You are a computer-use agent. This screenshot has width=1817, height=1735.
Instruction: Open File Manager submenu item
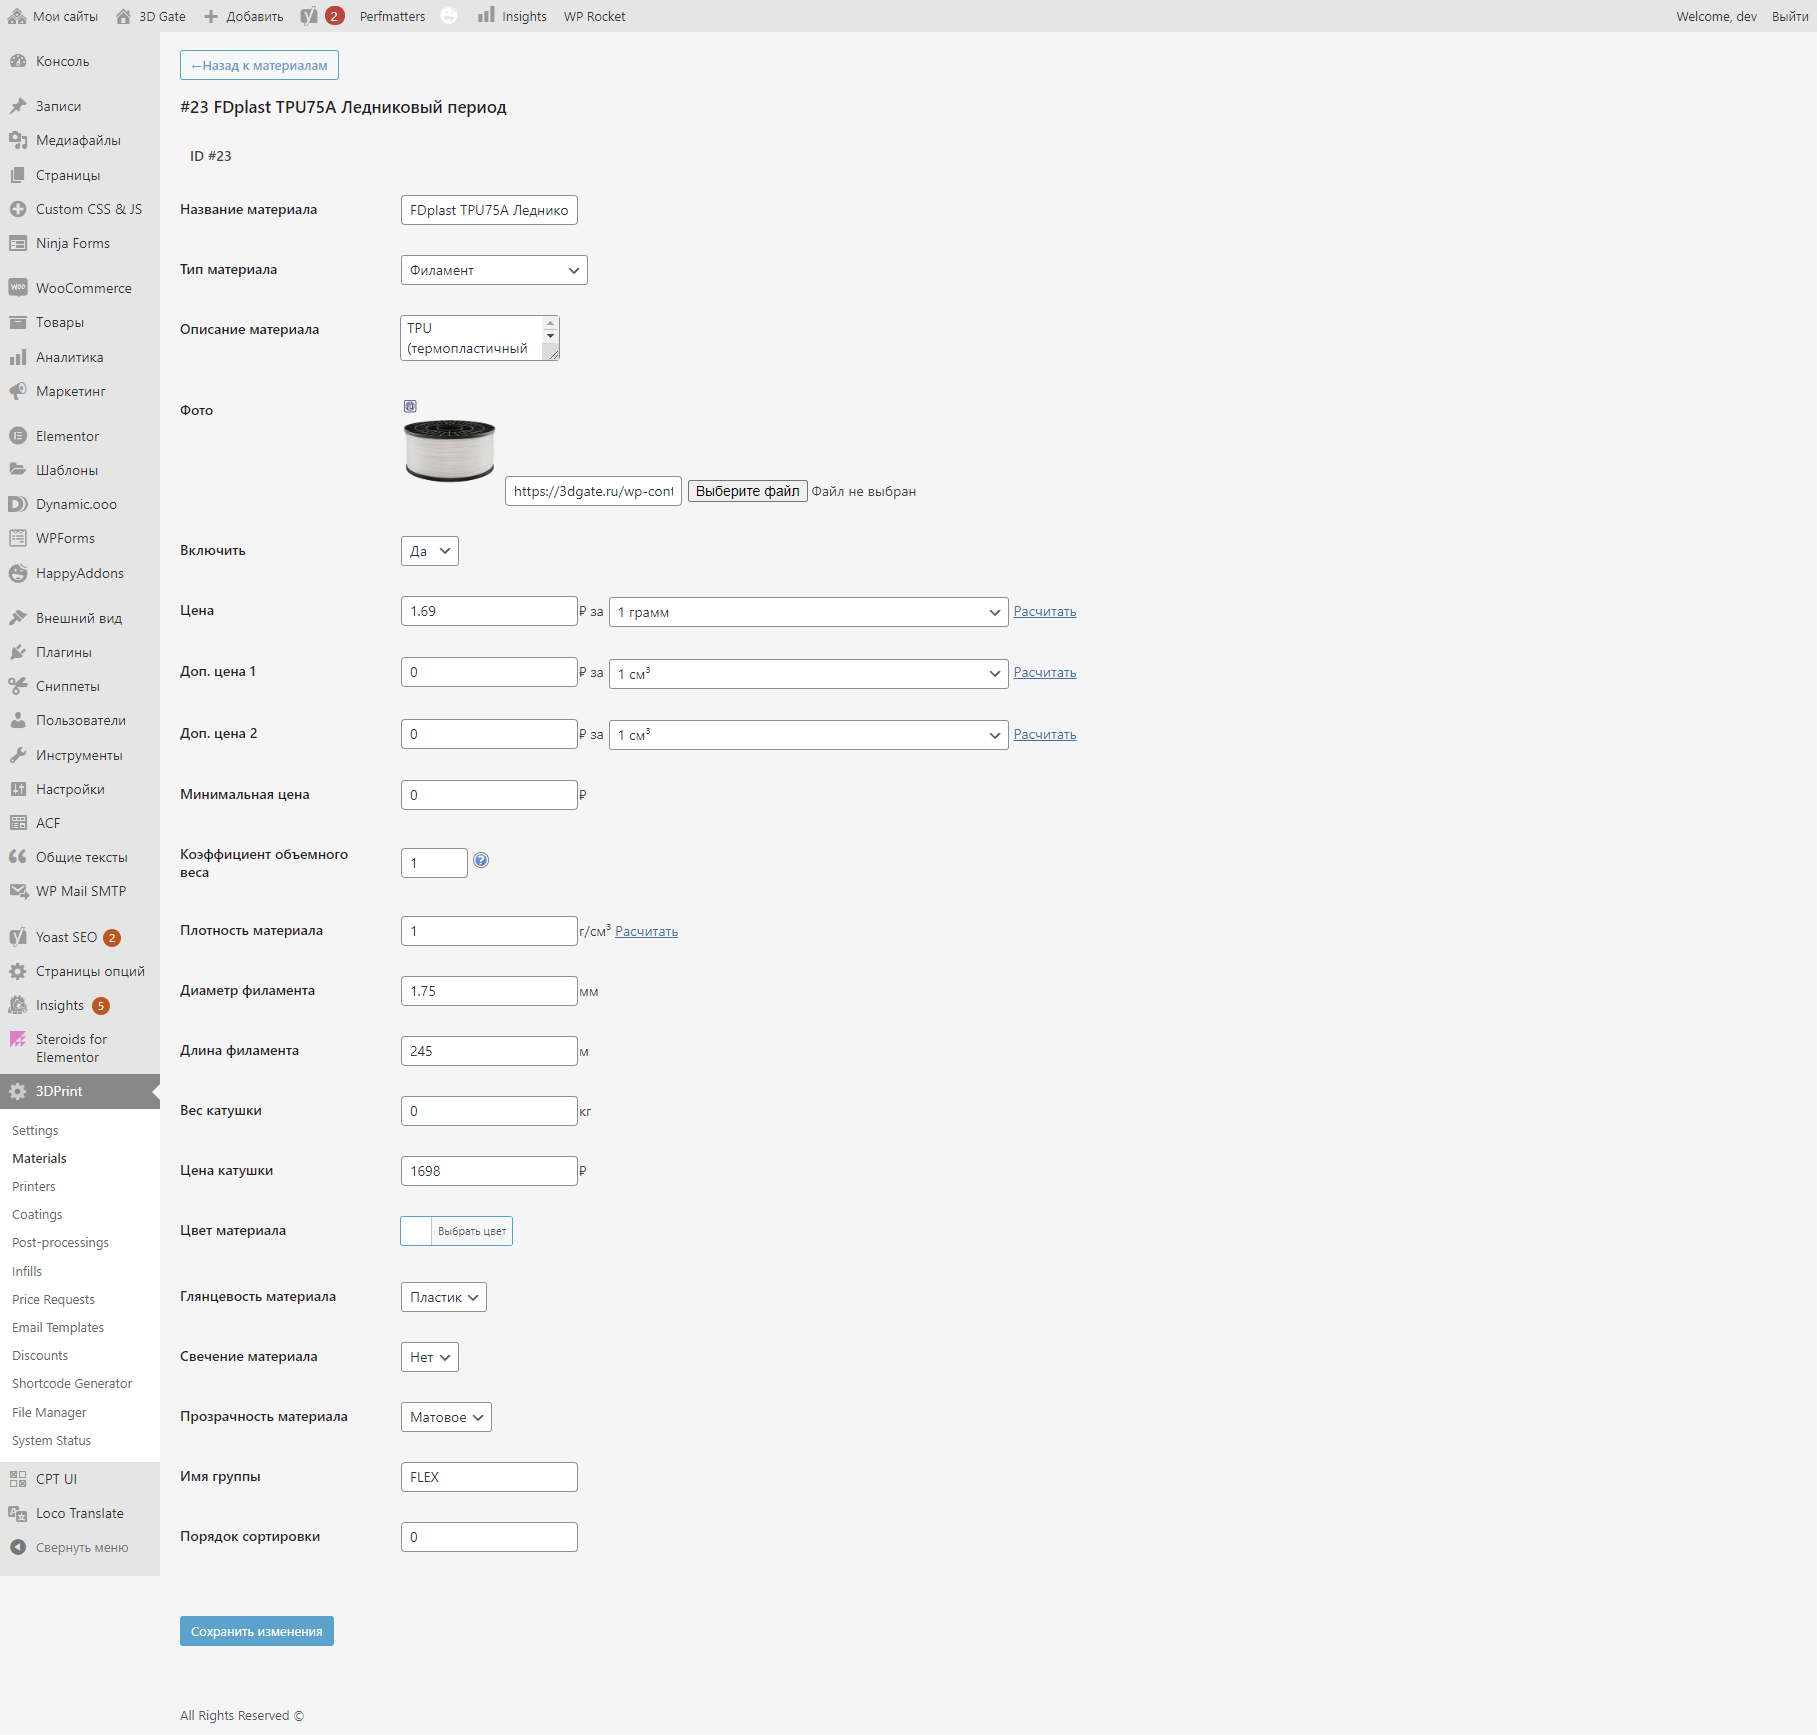click(x=49, y=1412)
